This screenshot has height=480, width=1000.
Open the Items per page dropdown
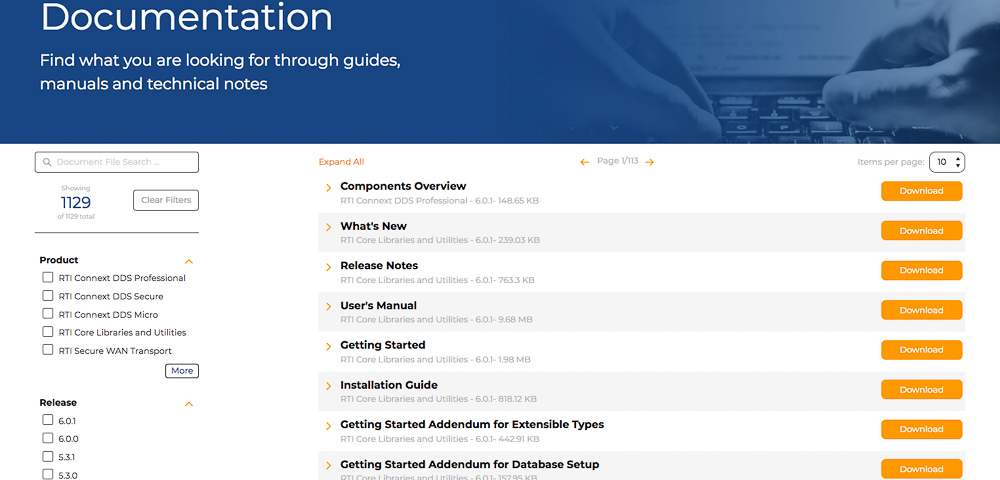coord(946,162)
